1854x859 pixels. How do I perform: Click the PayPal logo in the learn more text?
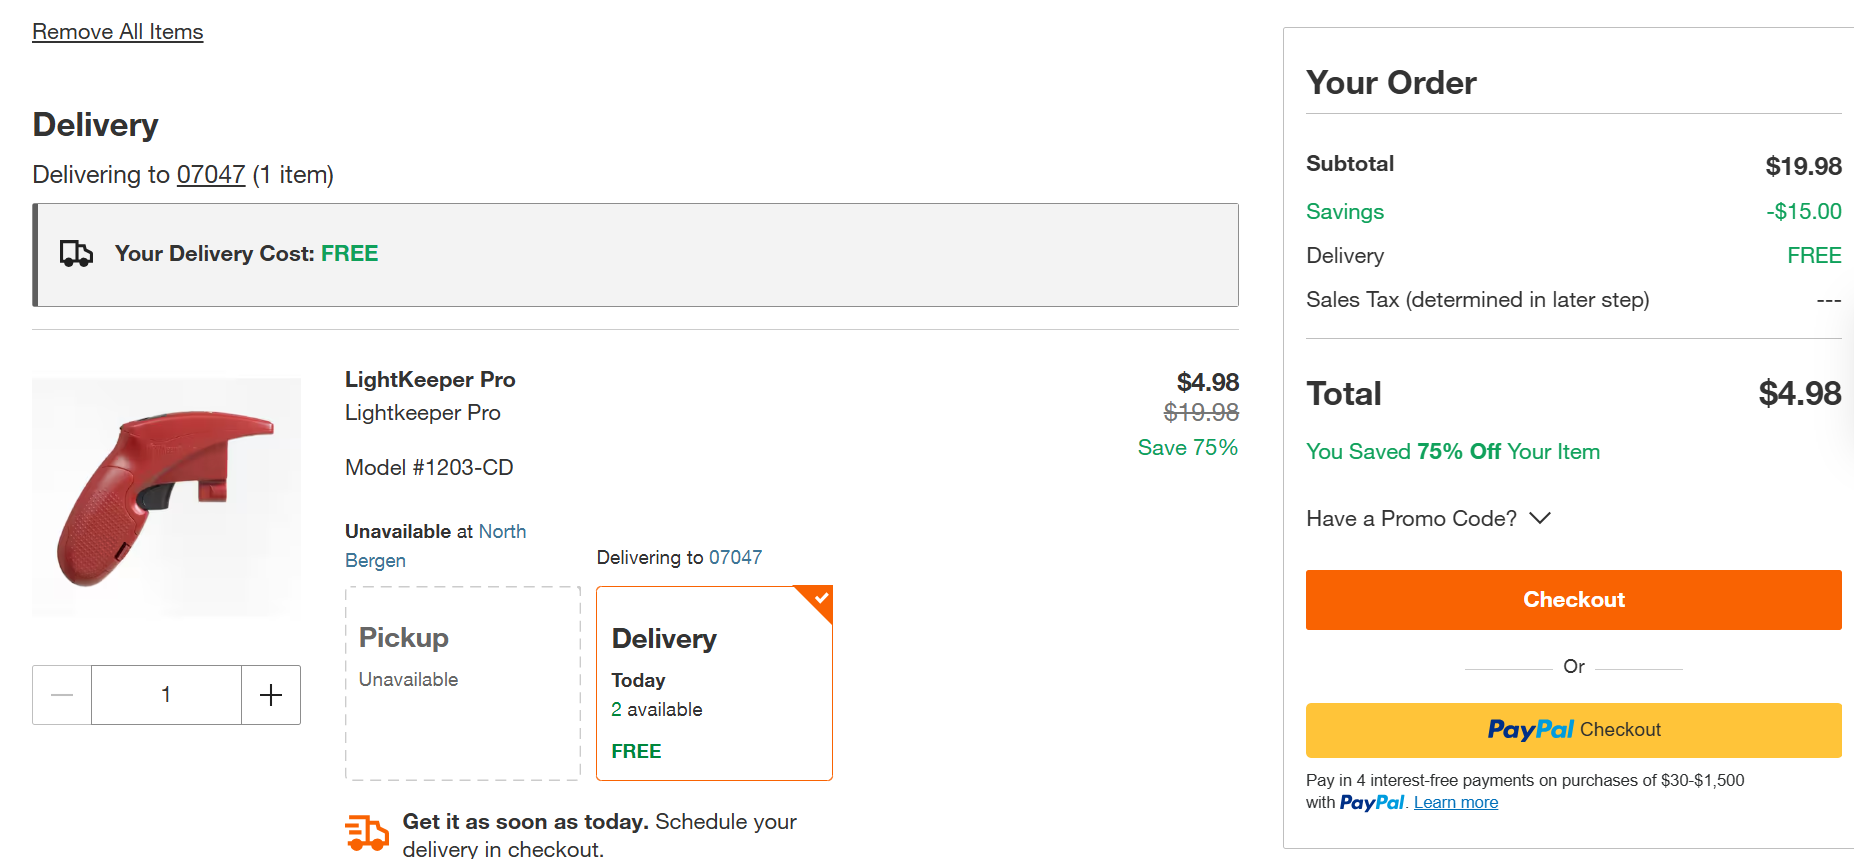pos(1372,802)
